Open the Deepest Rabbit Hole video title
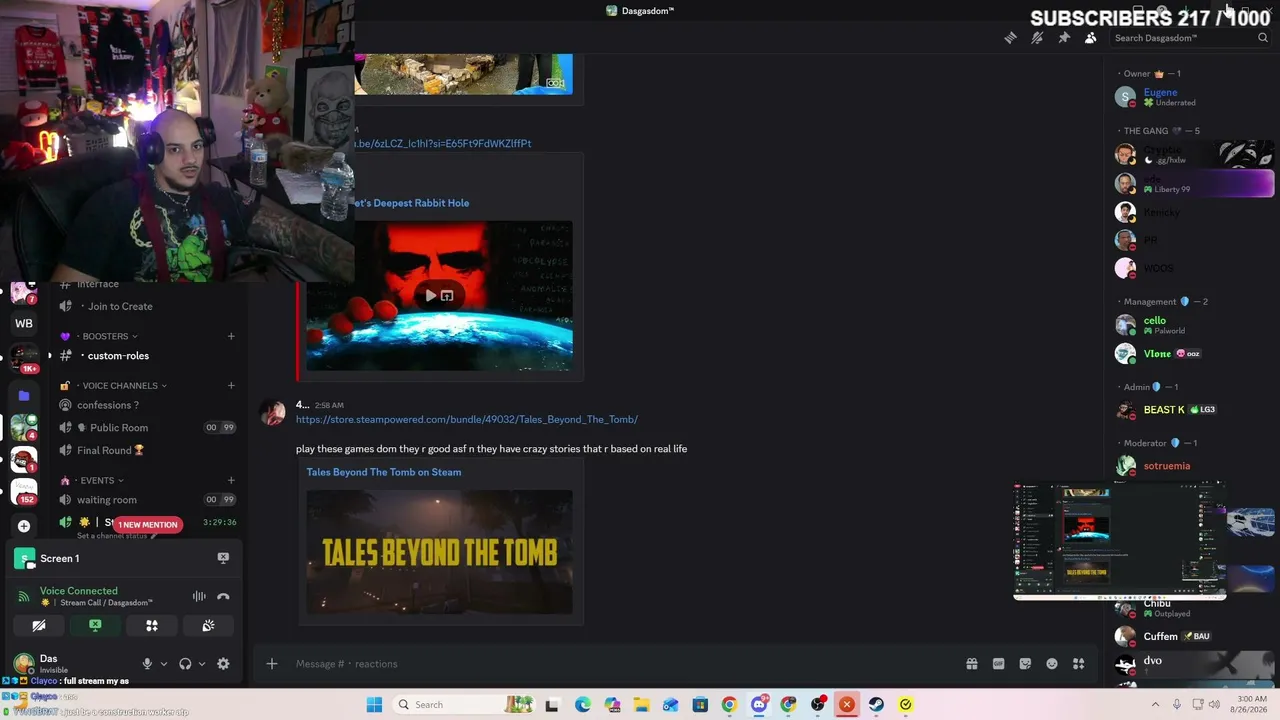Image resolution: width=1280 pixels, height=720 pixels. (x=412, y=203)
